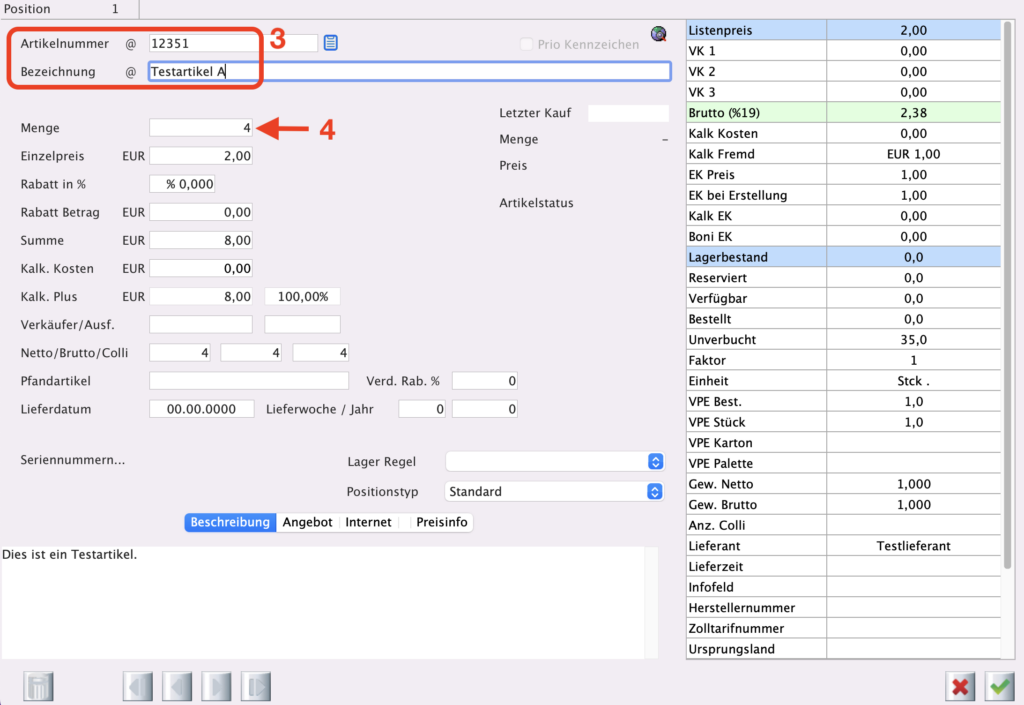
Task: Select the Beschreibung tab
Action: (x=230, y=522)
